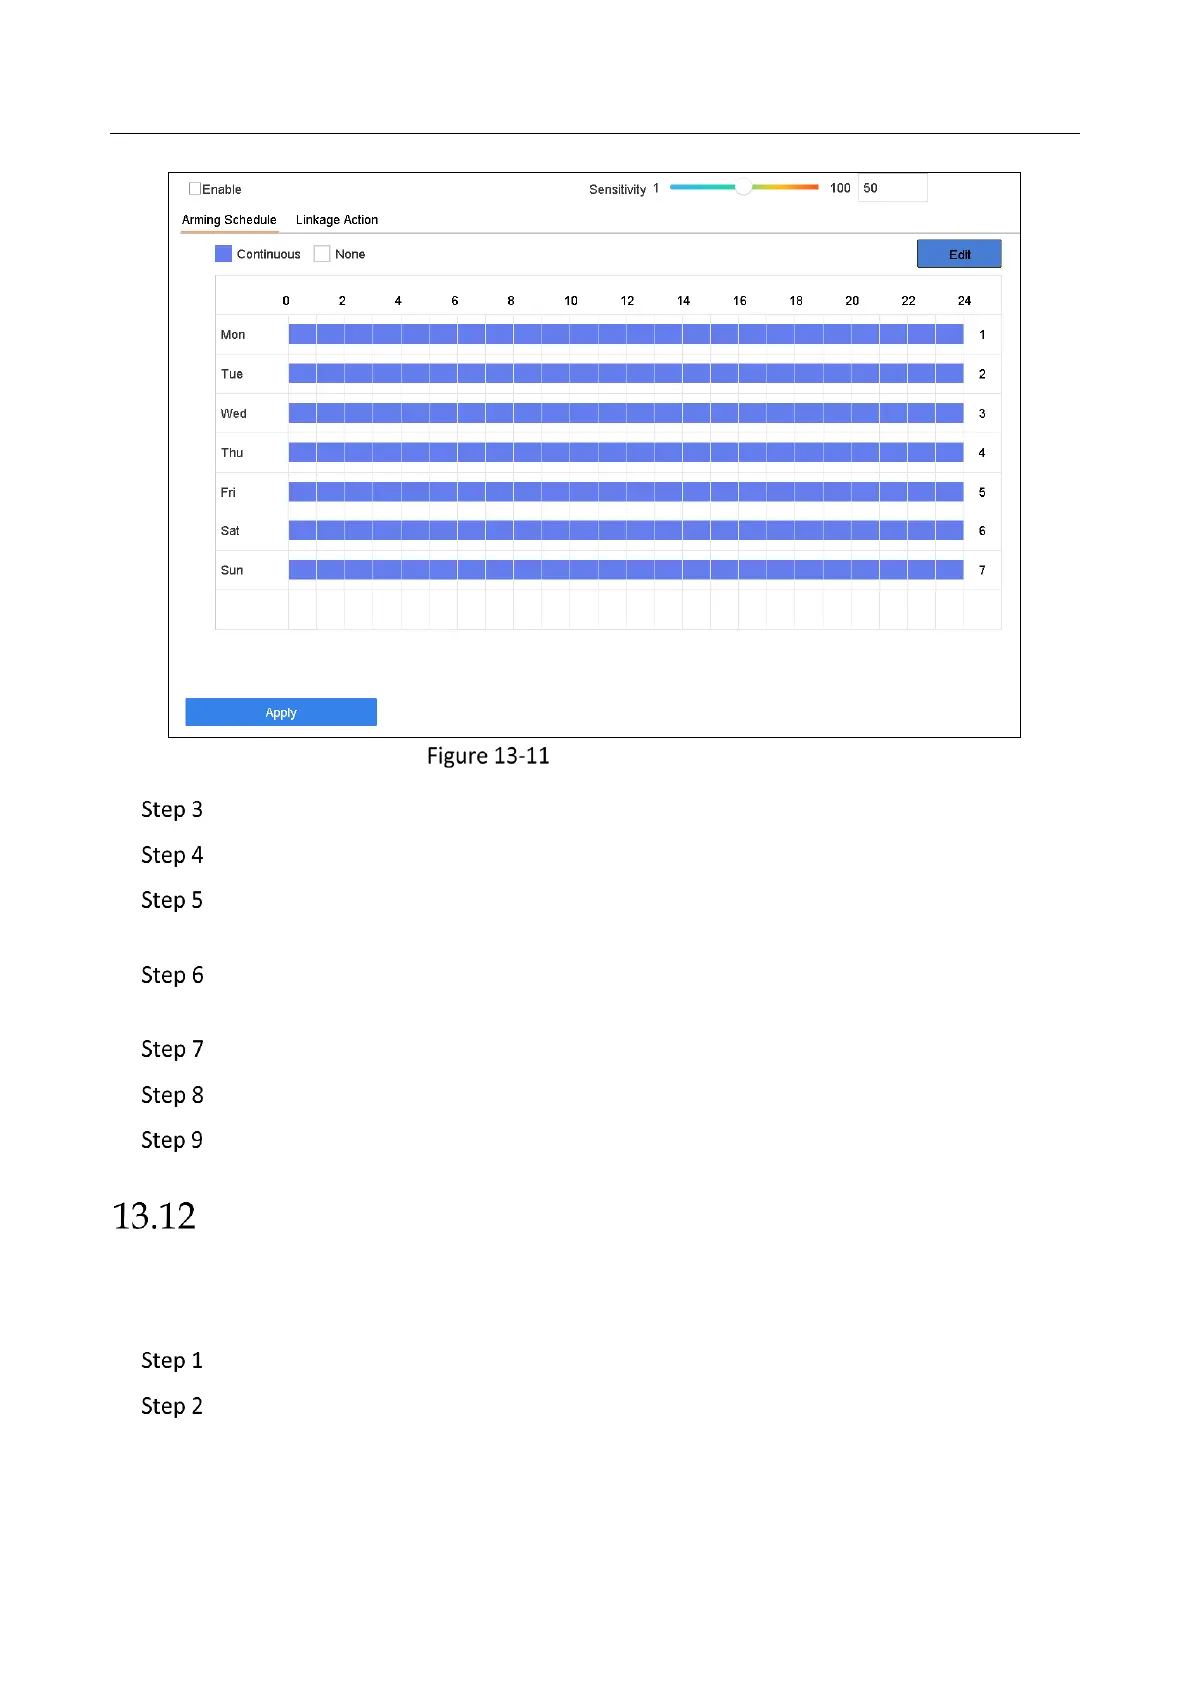Click Tuesday's continuous schedule bar
The height and width of the screenshot is (1684, 1191).
626,373
